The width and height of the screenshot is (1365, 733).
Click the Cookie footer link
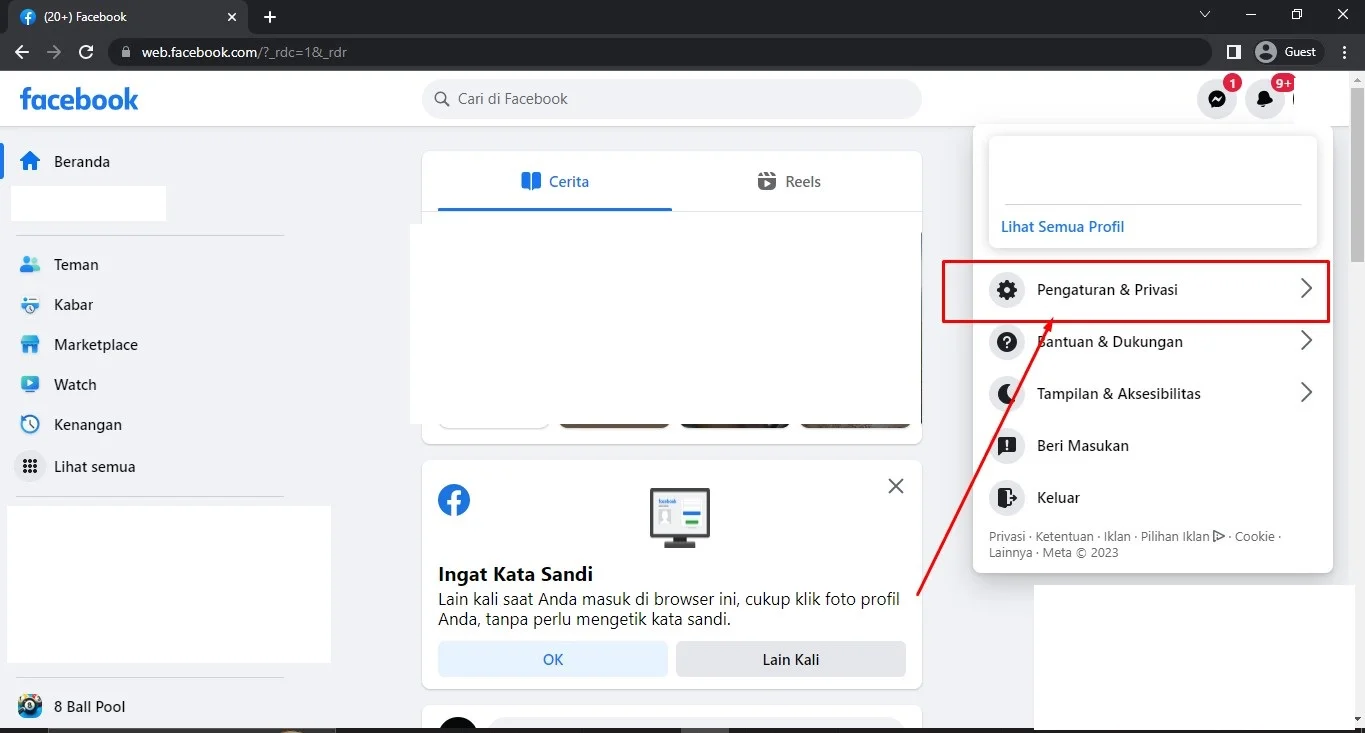point(1255,537)
